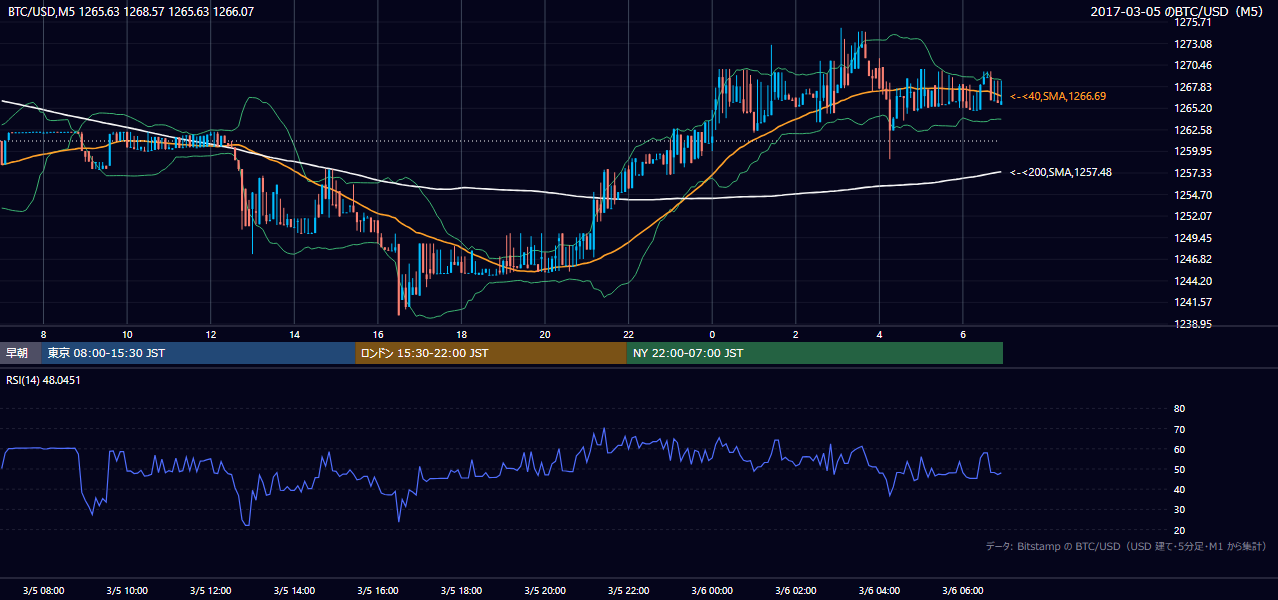Click the 3/5 08:00 time label
Screen dimensions: 1278x600
[43, 590]
